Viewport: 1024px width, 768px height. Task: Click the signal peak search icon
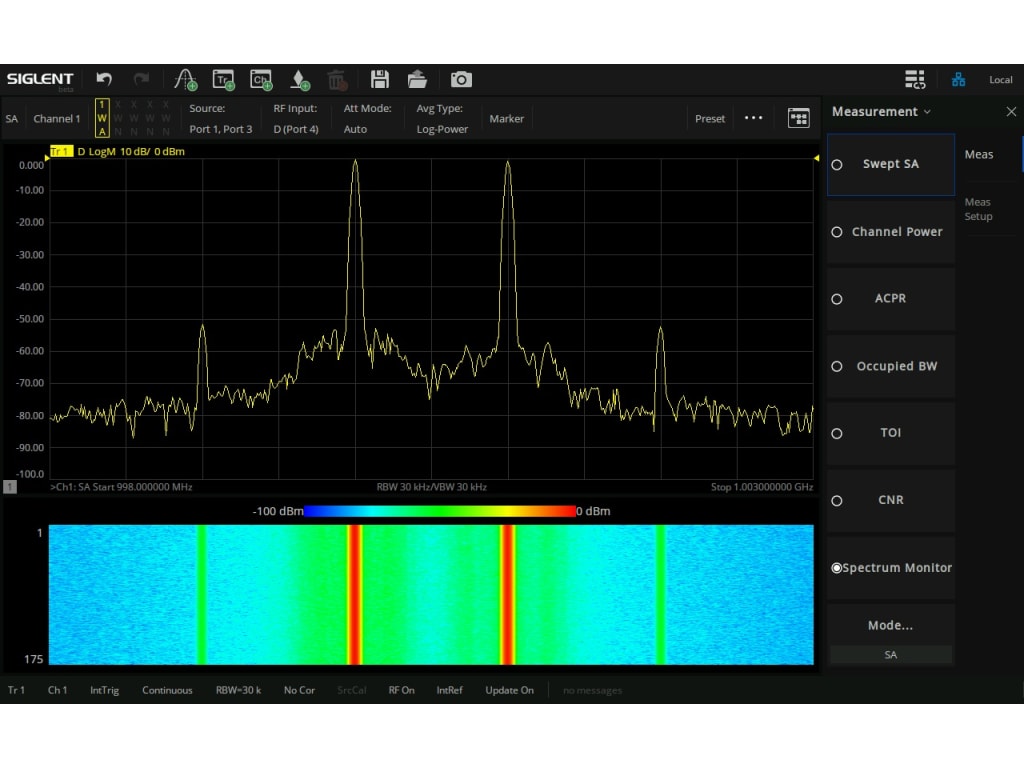click(x=185, y=79)
